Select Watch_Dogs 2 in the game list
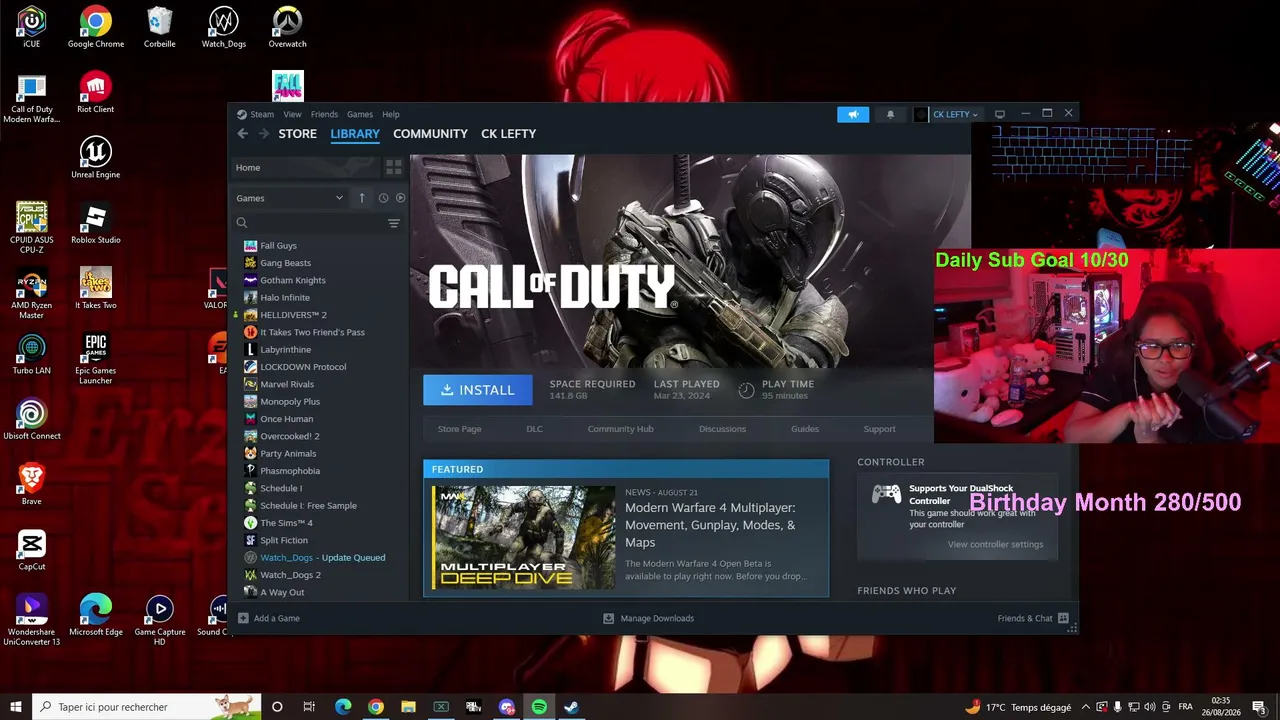 [x=290, y=575]
